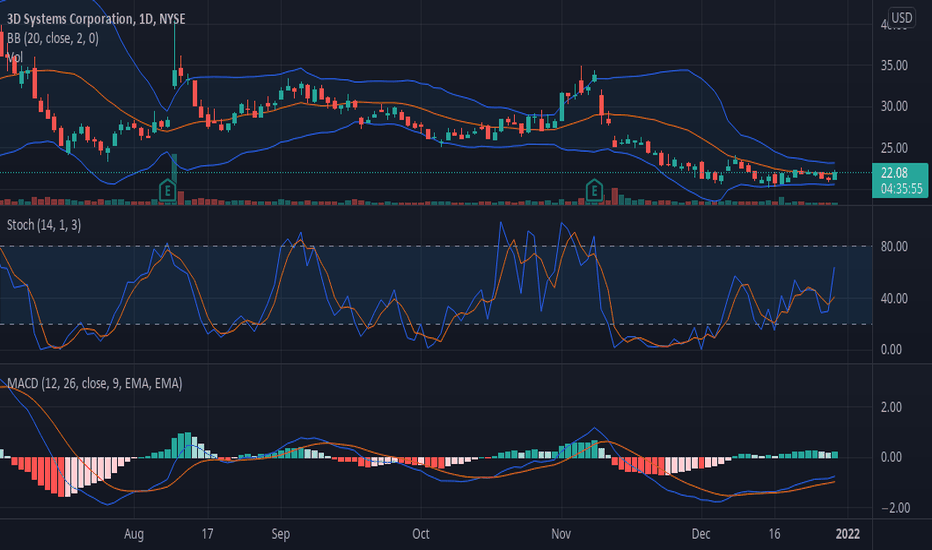Click the current price label 22.08
Screen dimensions: 932x550
pyautogui.click(x=894, y=173)
